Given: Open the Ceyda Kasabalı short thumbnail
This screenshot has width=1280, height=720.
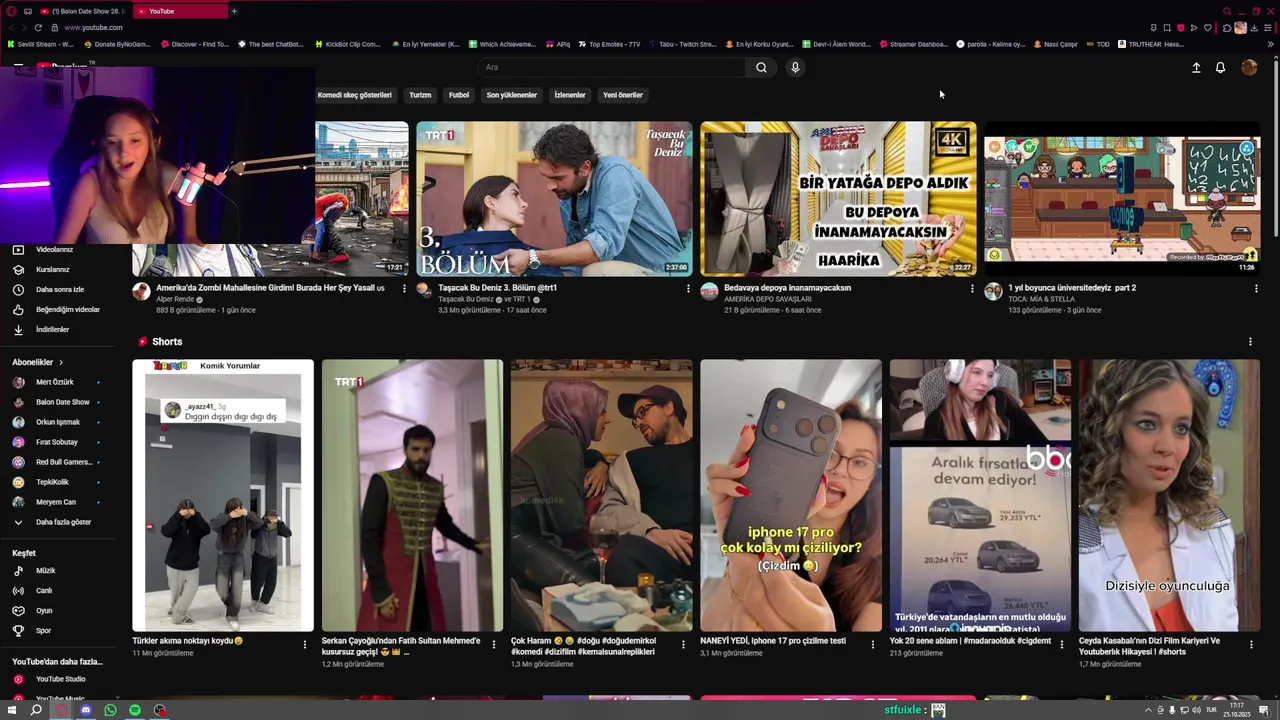Looking at the screenshot, I should [1169, 496].
